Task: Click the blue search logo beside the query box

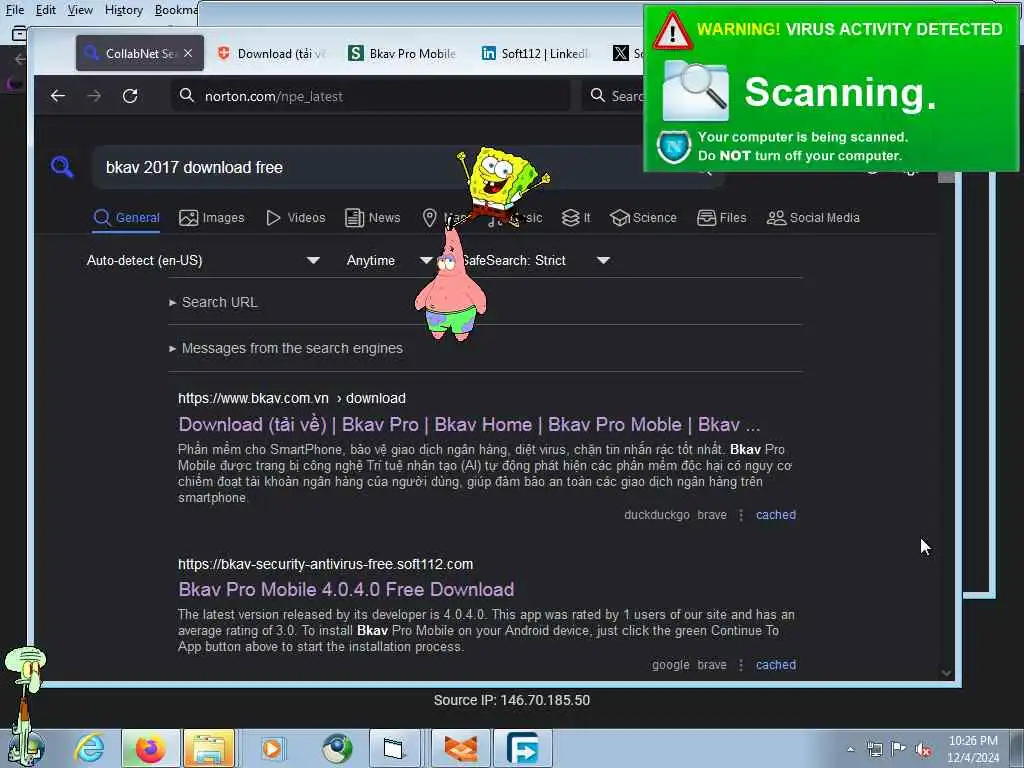Action: [x=62, y=167]
